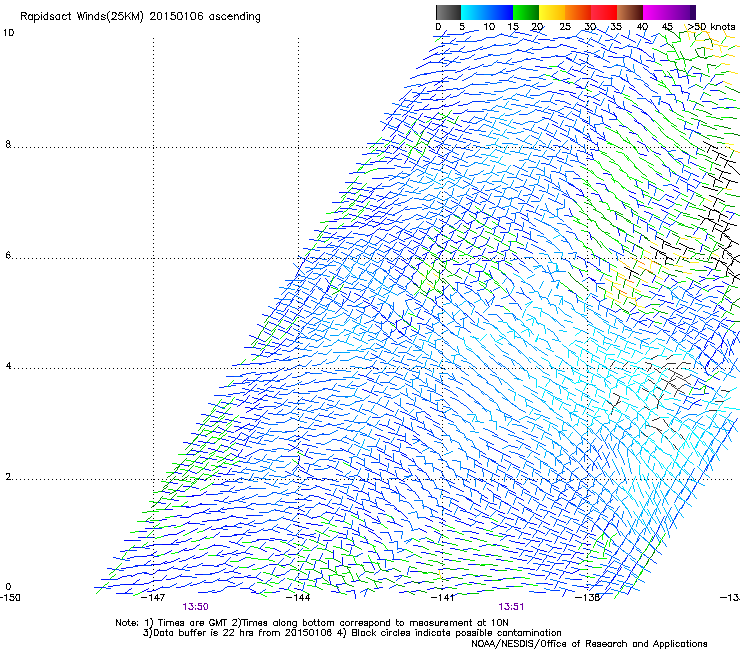The height and width of the screenshot is (650, 740).
Task: Click the '>50 knots' legend label
Action: (712, 26)
